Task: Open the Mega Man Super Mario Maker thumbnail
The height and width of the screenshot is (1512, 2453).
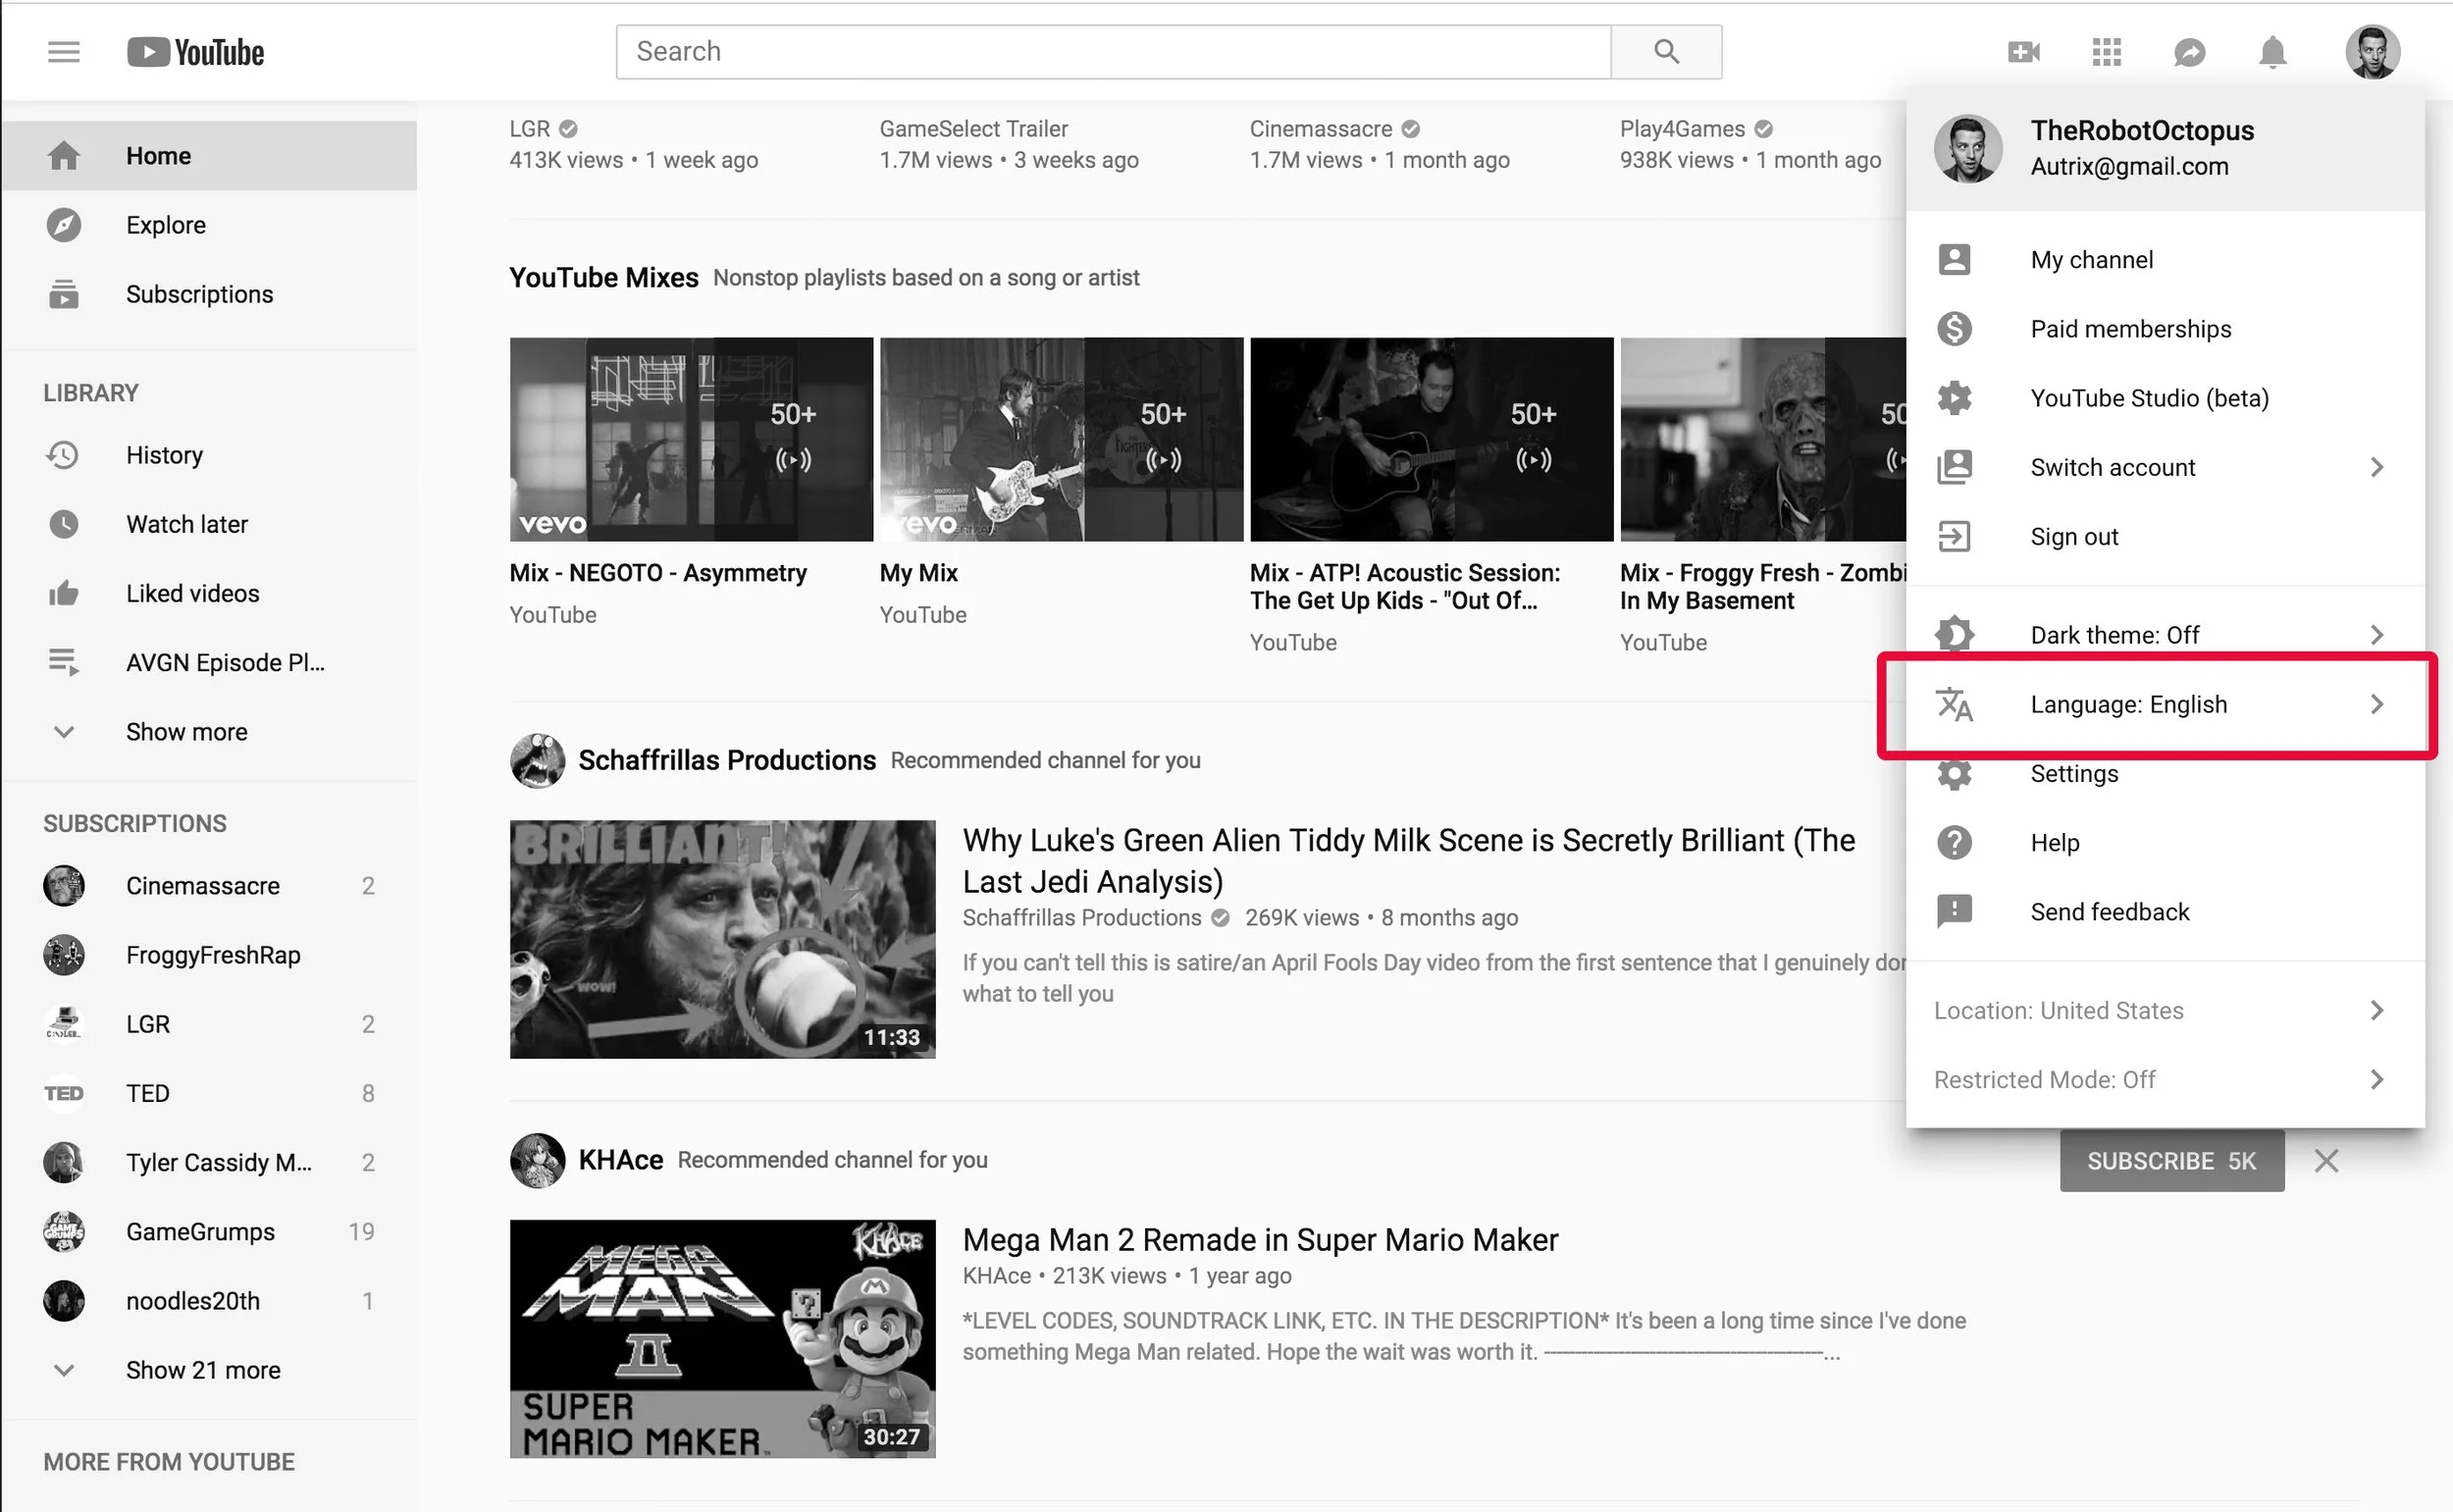Action: tap(722, 1339)
